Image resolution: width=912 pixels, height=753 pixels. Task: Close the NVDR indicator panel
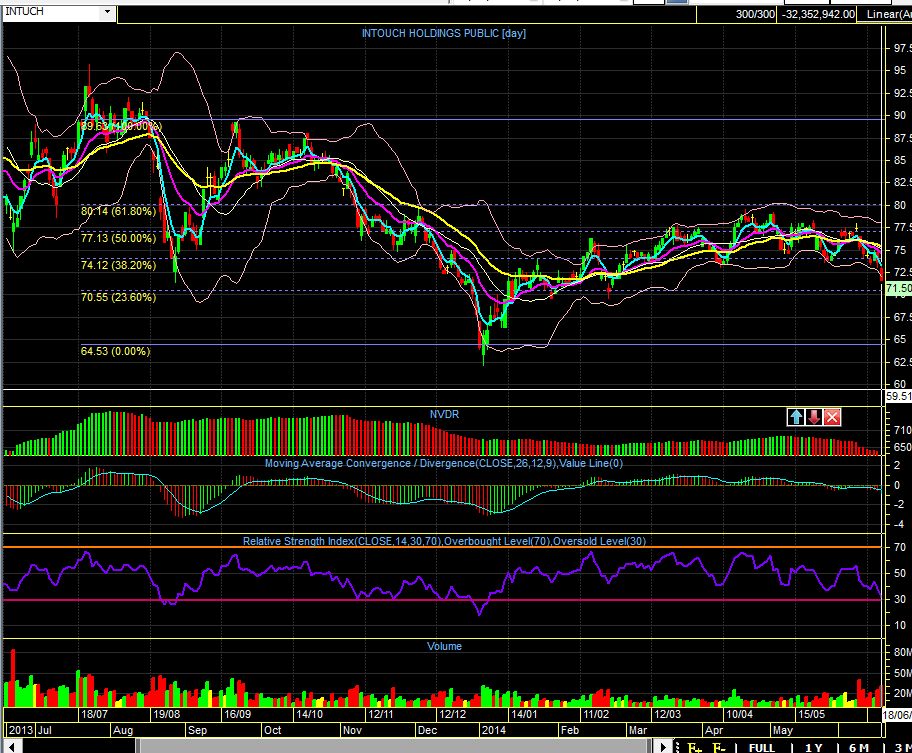(832, 417)
